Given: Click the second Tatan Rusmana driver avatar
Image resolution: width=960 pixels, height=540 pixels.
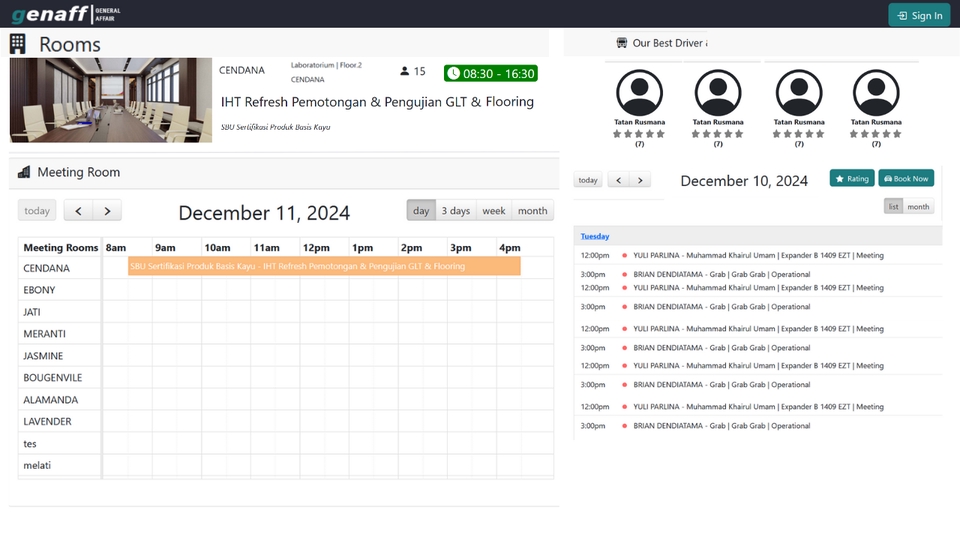Looking at the screenshot, I should click(x=718, y=92).
